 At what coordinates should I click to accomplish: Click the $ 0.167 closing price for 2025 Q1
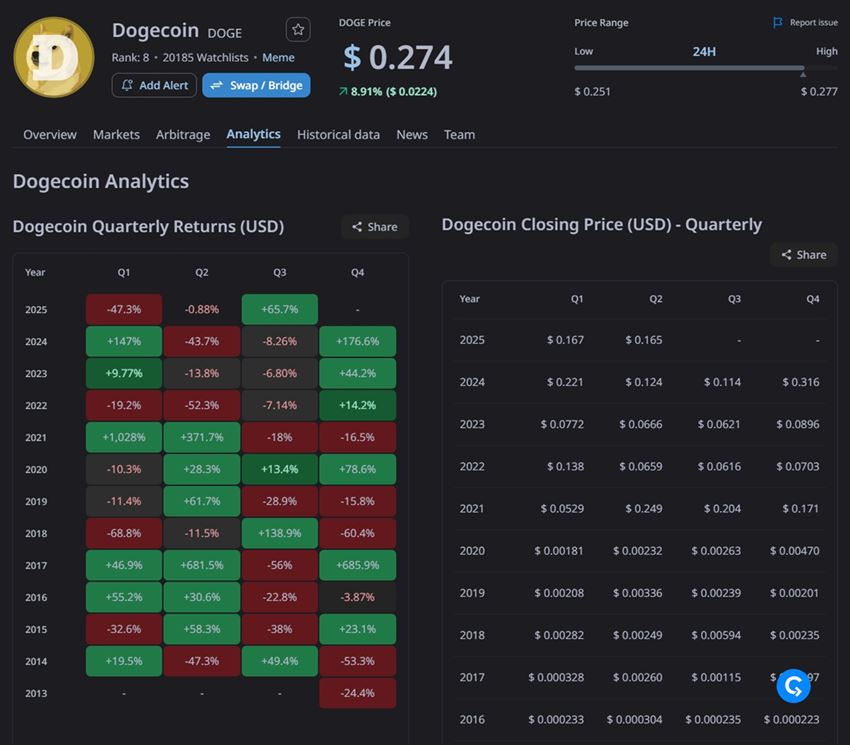tap(565, 340)
